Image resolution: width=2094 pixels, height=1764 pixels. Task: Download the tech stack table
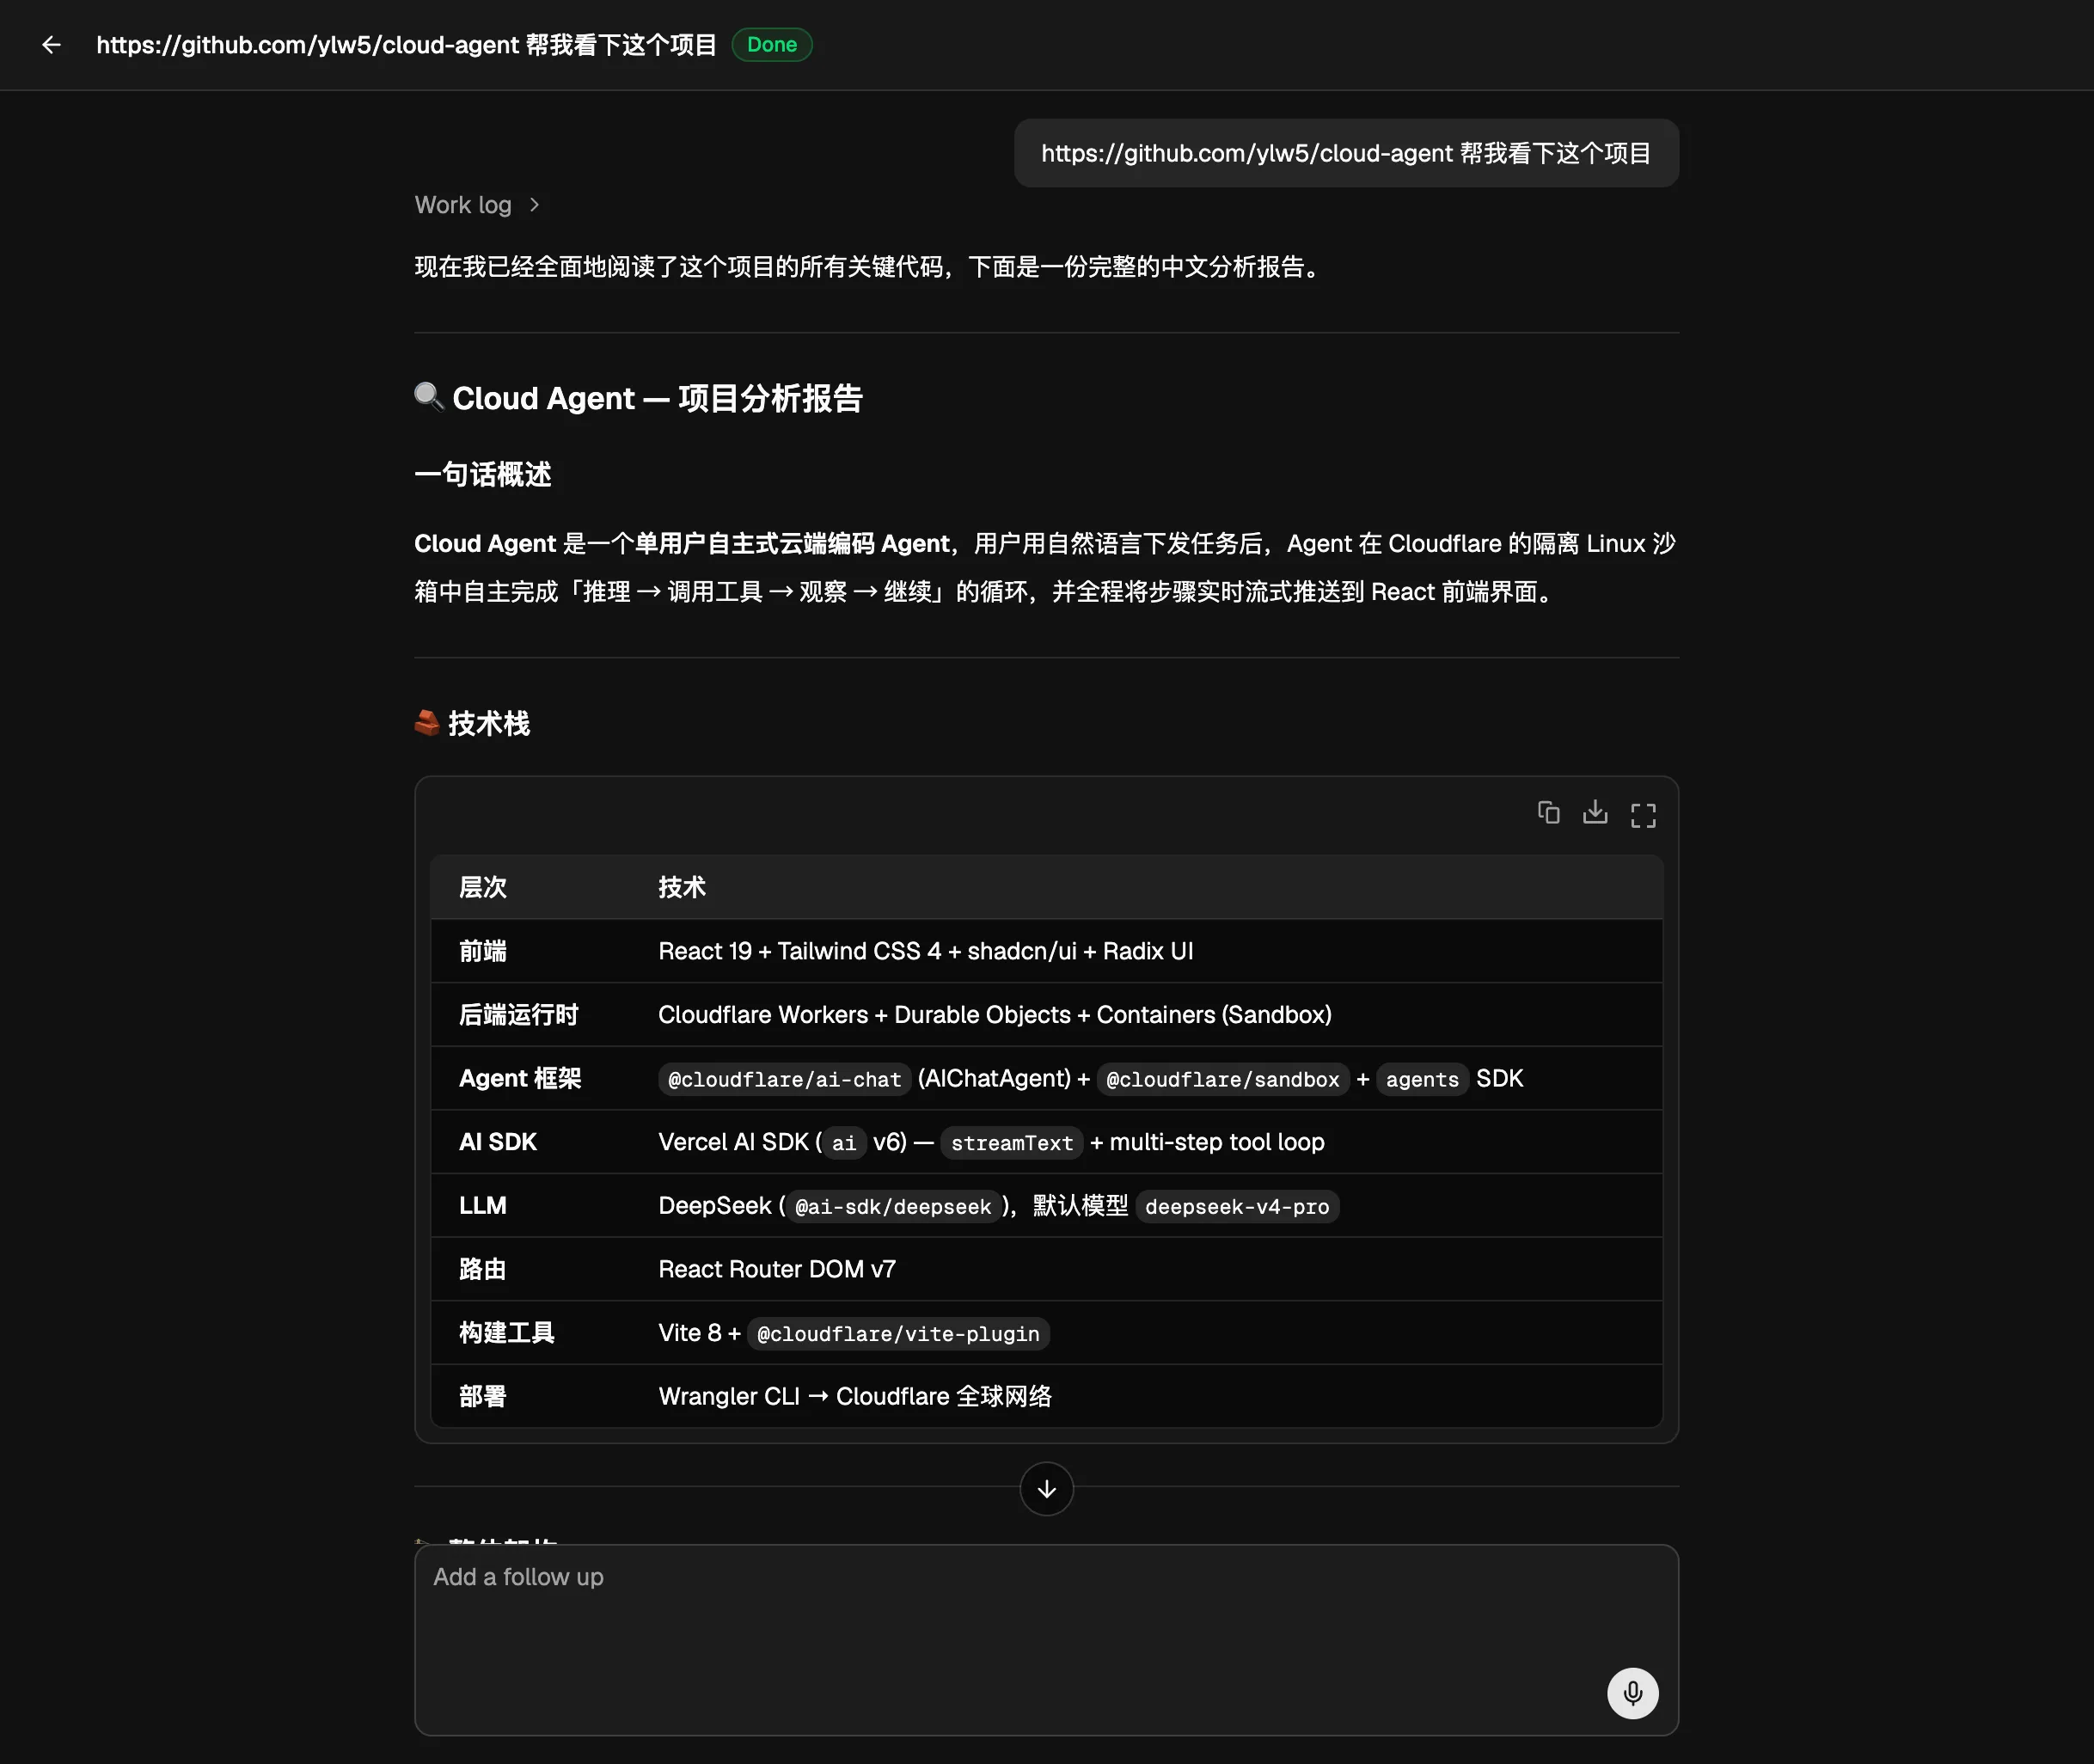[1595, 812]
